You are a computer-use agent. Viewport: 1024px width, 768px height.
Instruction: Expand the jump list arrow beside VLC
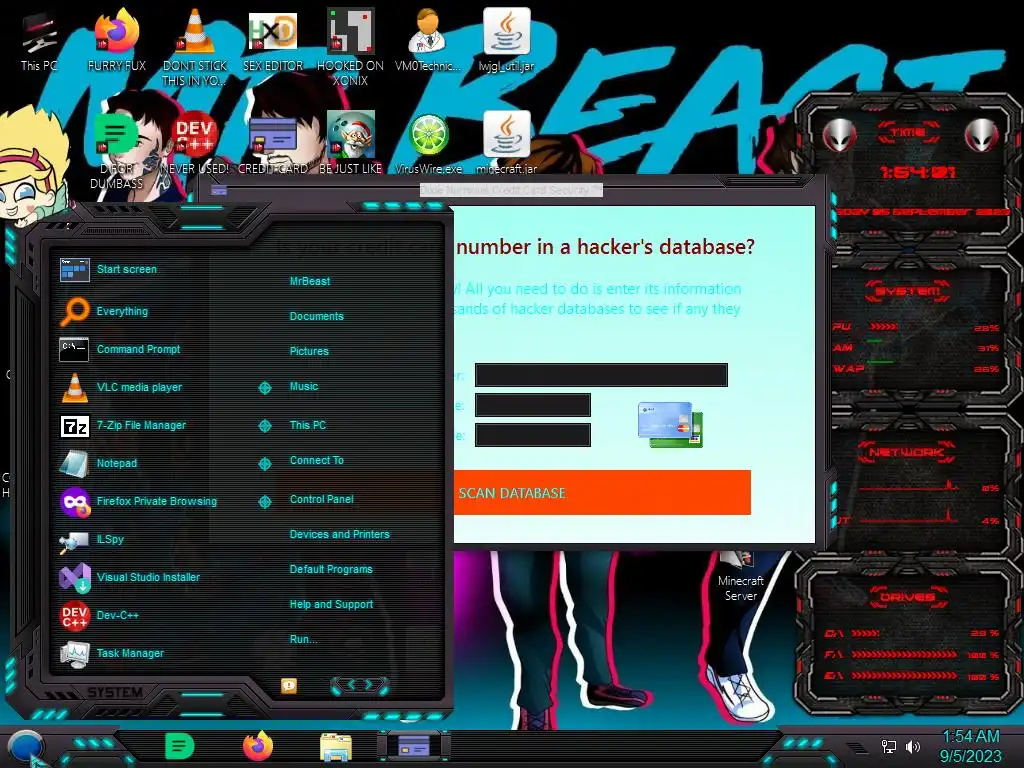click(x=264, y=388)
